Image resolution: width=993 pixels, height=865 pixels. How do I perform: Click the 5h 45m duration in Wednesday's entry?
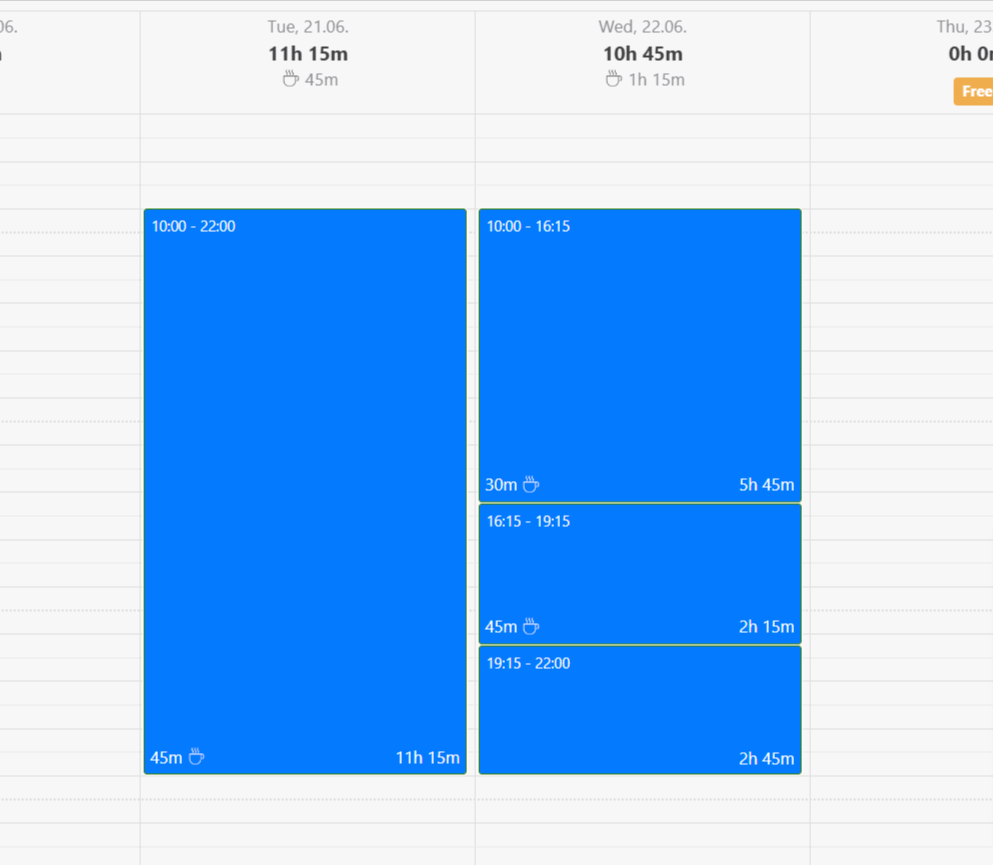(x=766, y=485)
